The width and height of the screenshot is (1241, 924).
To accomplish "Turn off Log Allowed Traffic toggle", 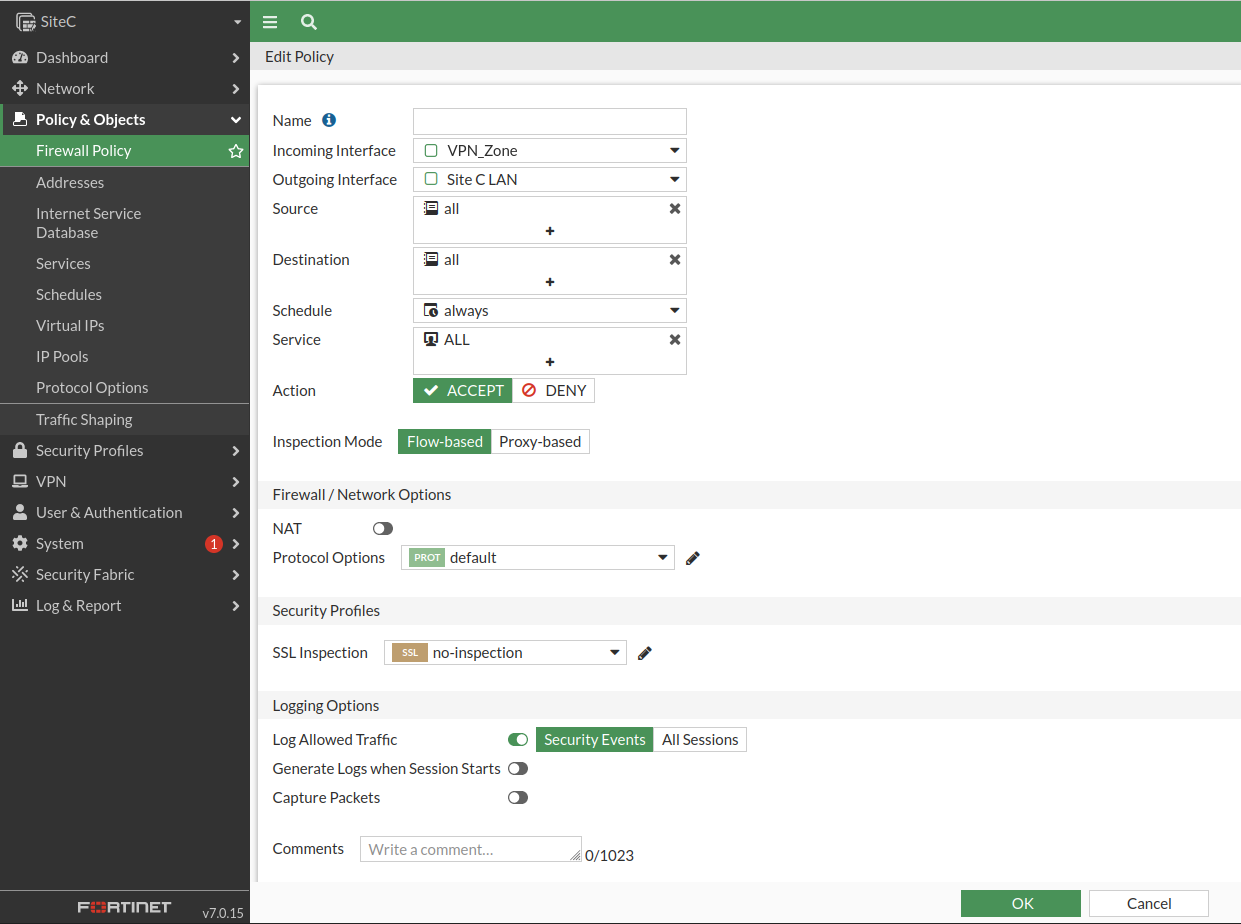I will click(x=518, y=740).
